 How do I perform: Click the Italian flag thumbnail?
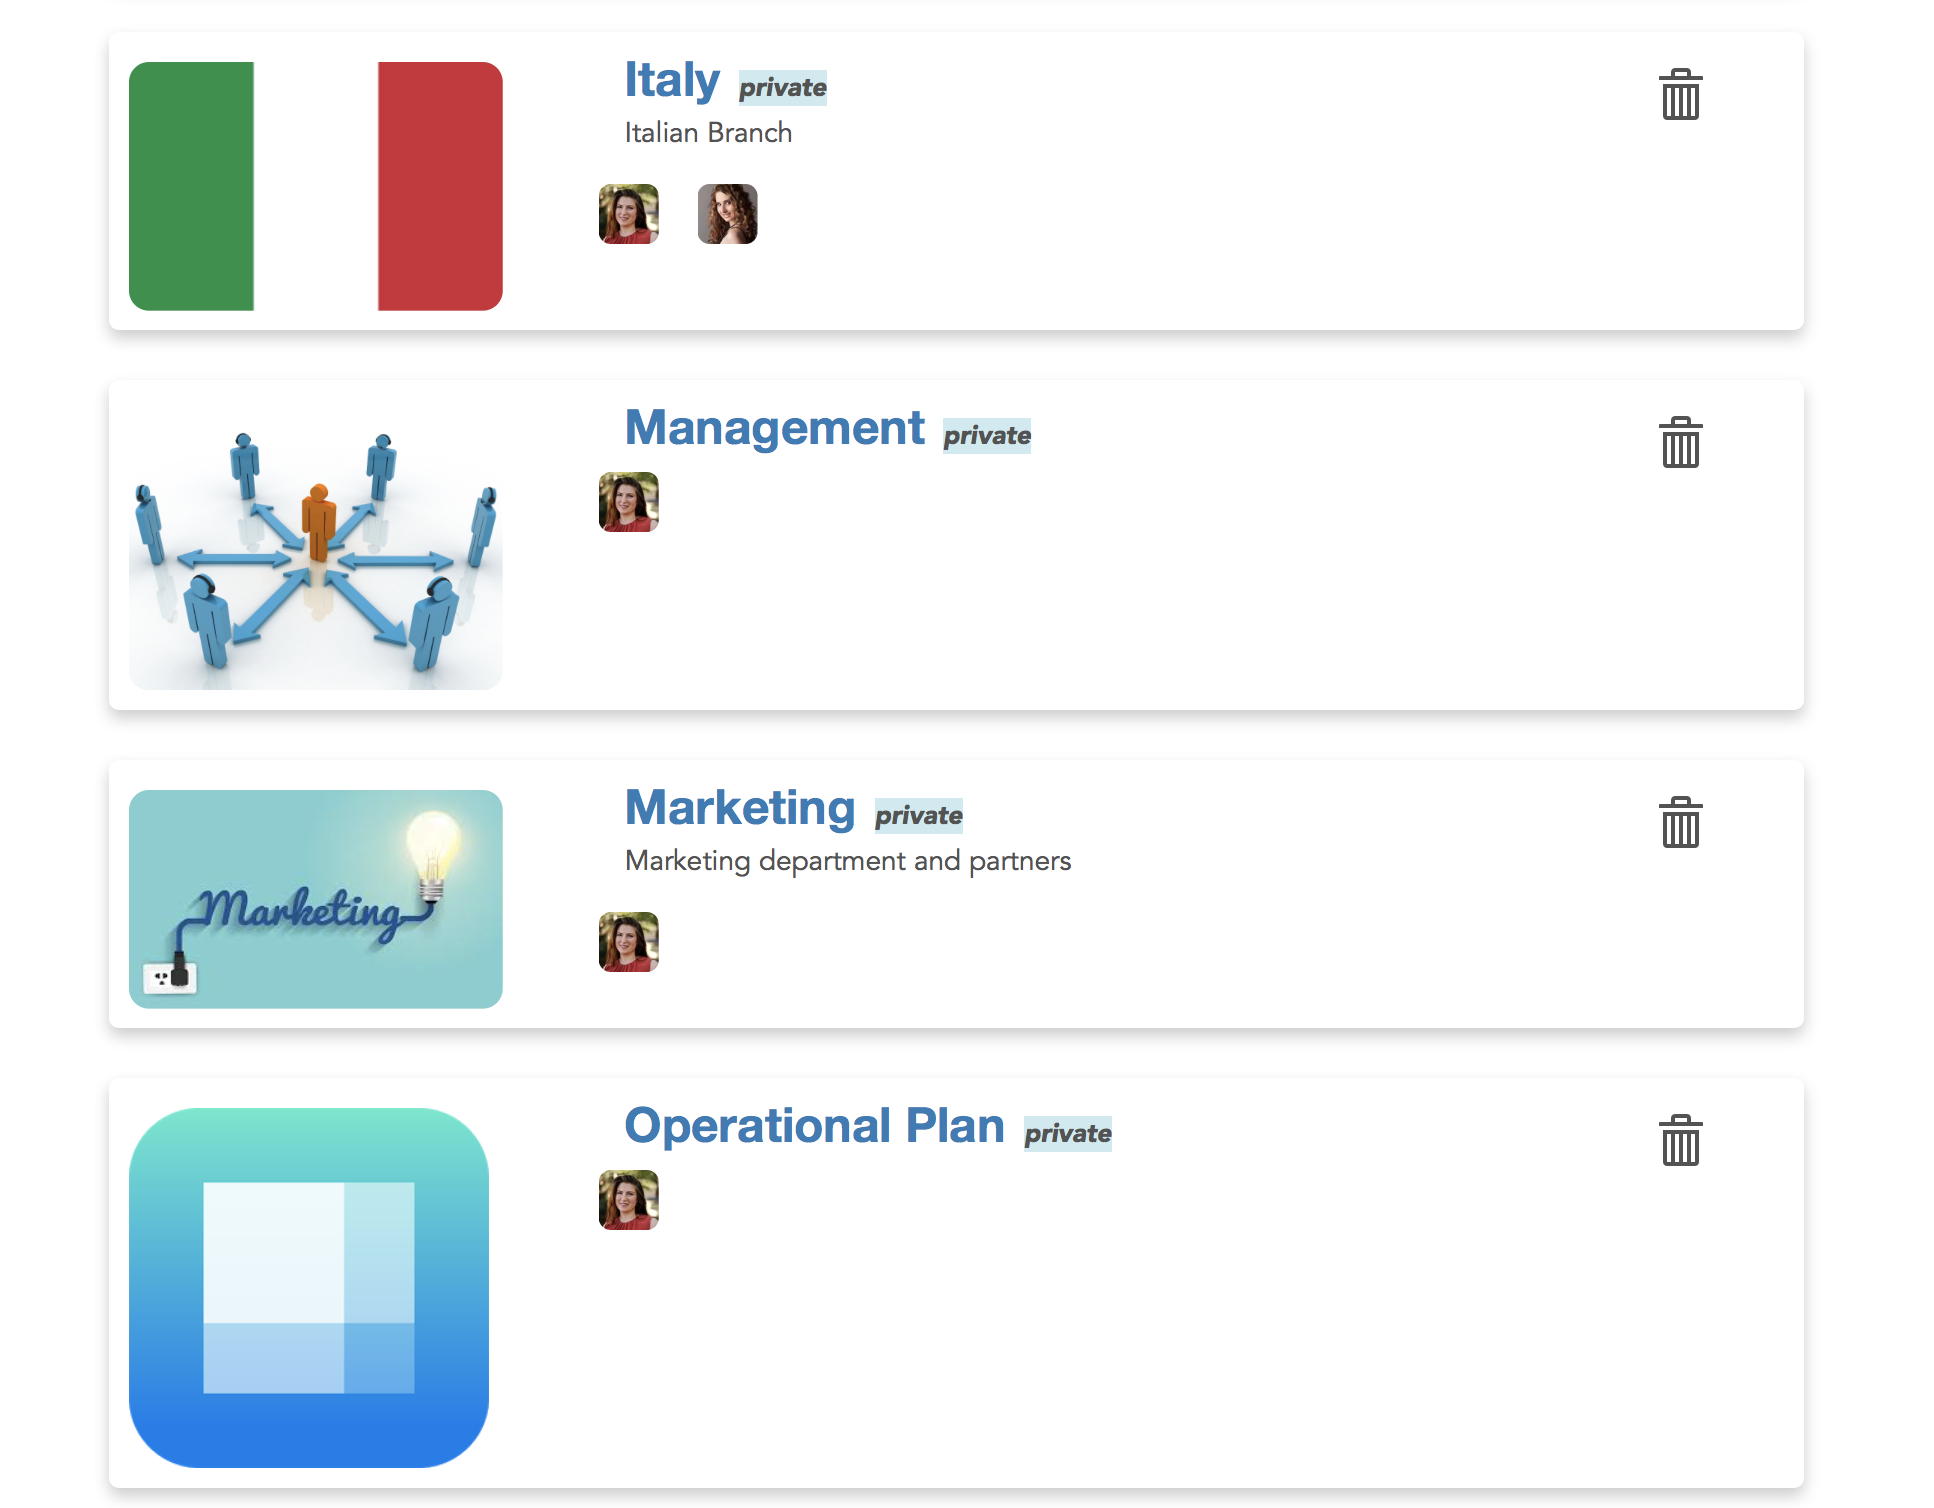point(316,185)
